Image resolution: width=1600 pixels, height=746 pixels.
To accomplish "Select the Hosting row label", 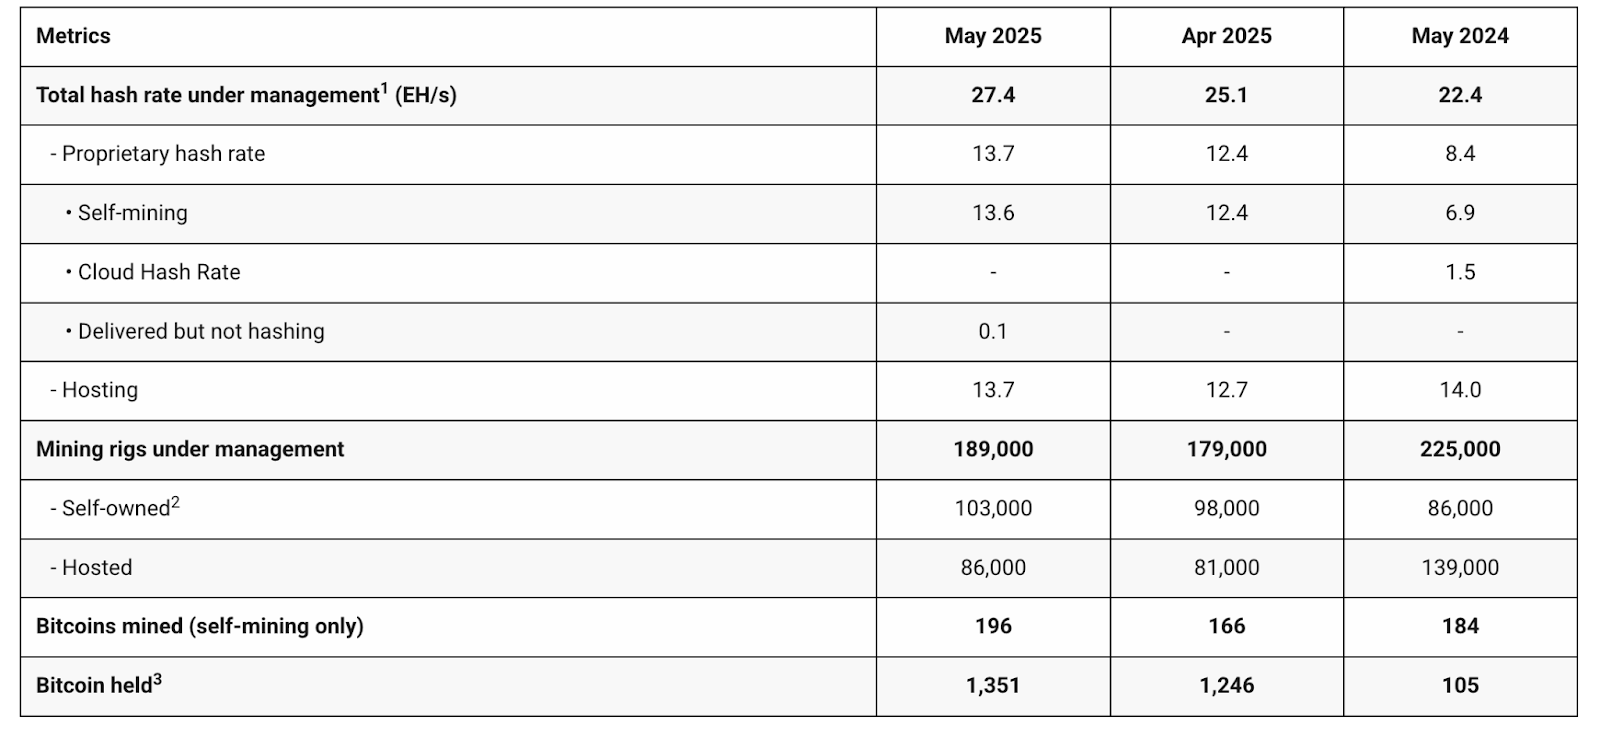I will coord(99,390).
